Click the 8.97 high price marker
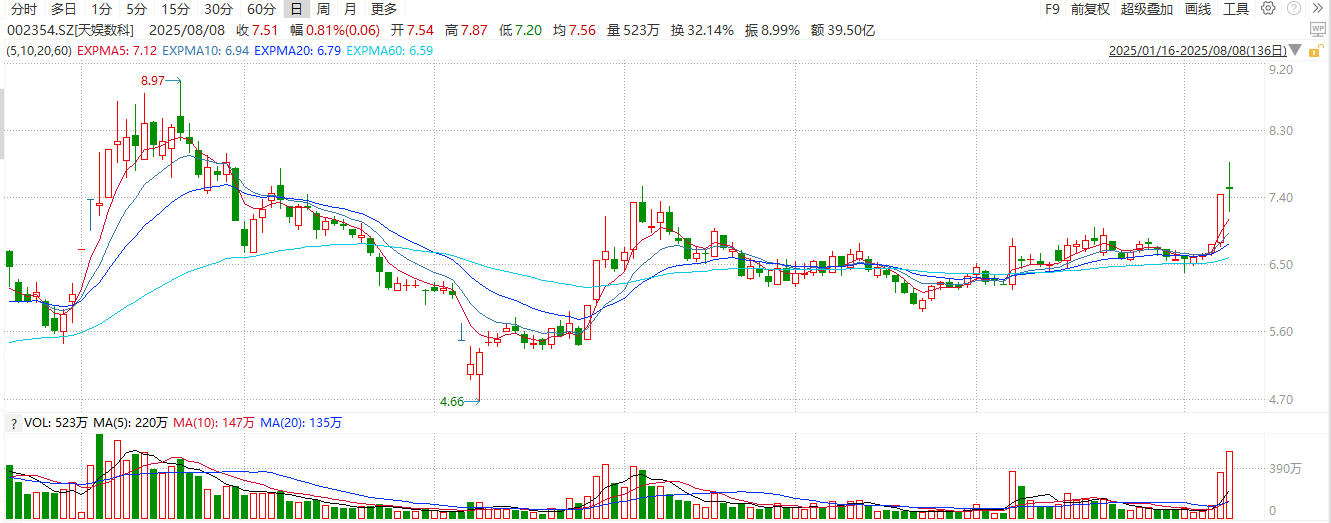 point(152,79)
